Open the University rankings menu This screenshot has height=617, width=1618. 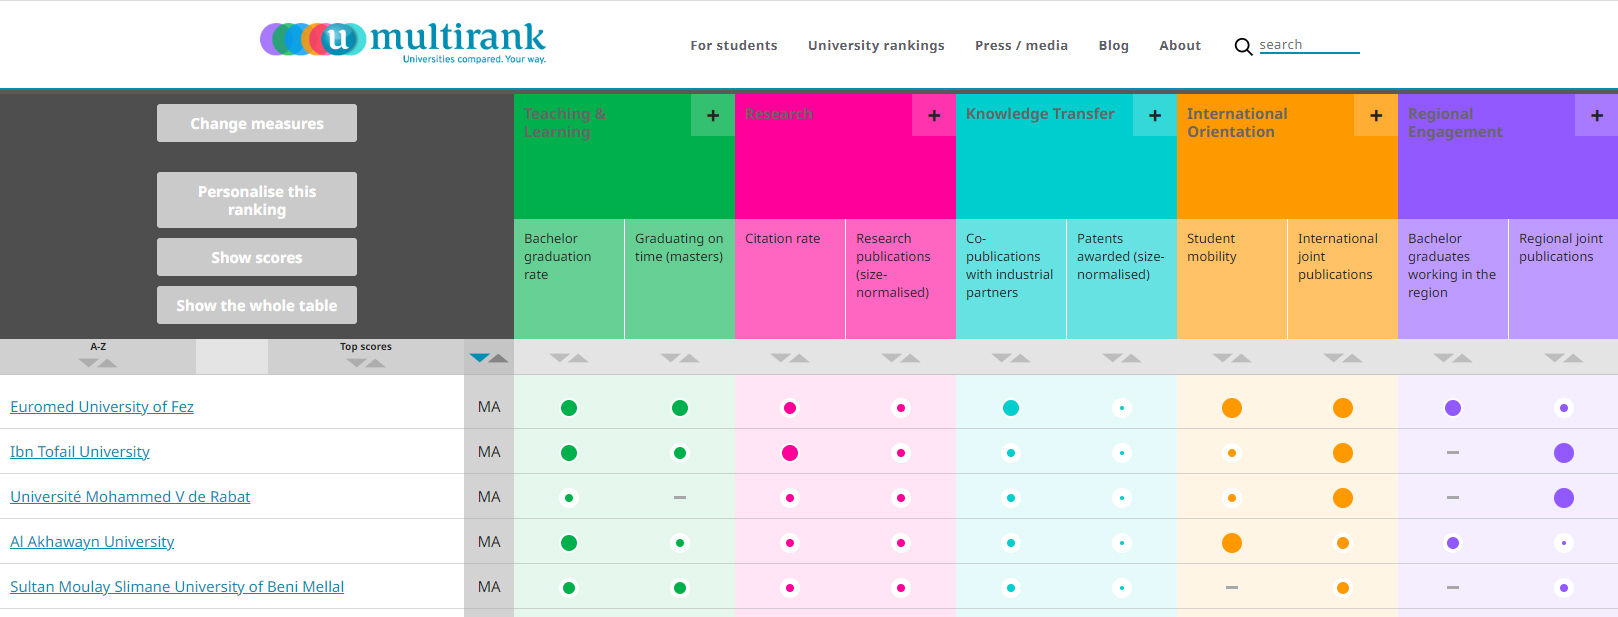pyautogui.click(x=876, y=46)
